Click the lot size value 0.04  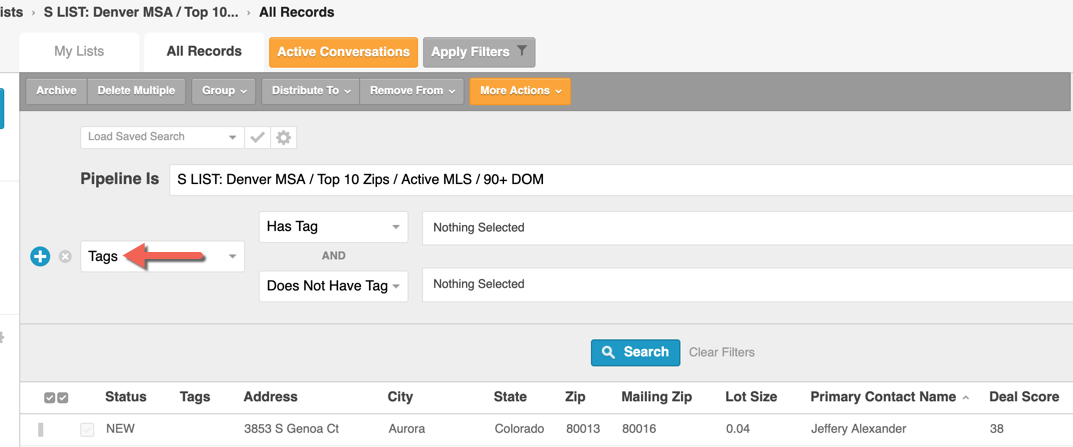tap(738, 429)
